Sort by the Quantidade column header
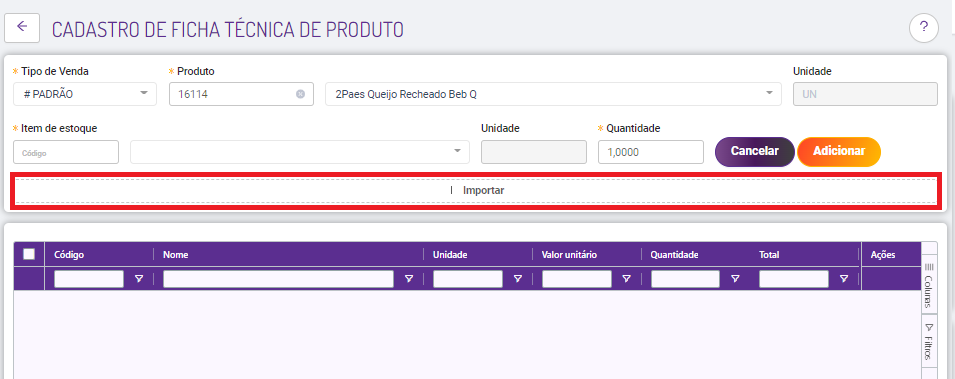The image size is (955, 379). click(x=674, y=255)
